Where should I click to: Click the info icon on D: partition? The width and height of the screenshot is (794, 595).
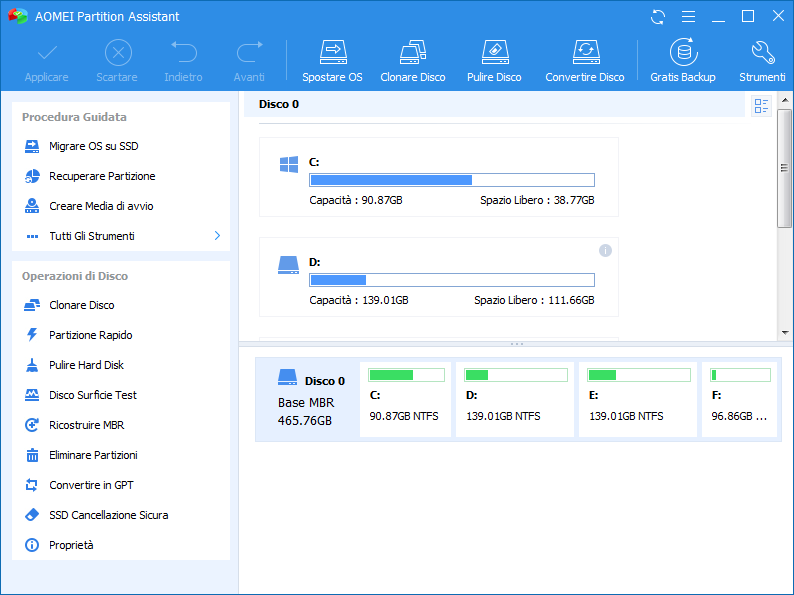pyautogui.click(x=605, y=250)
